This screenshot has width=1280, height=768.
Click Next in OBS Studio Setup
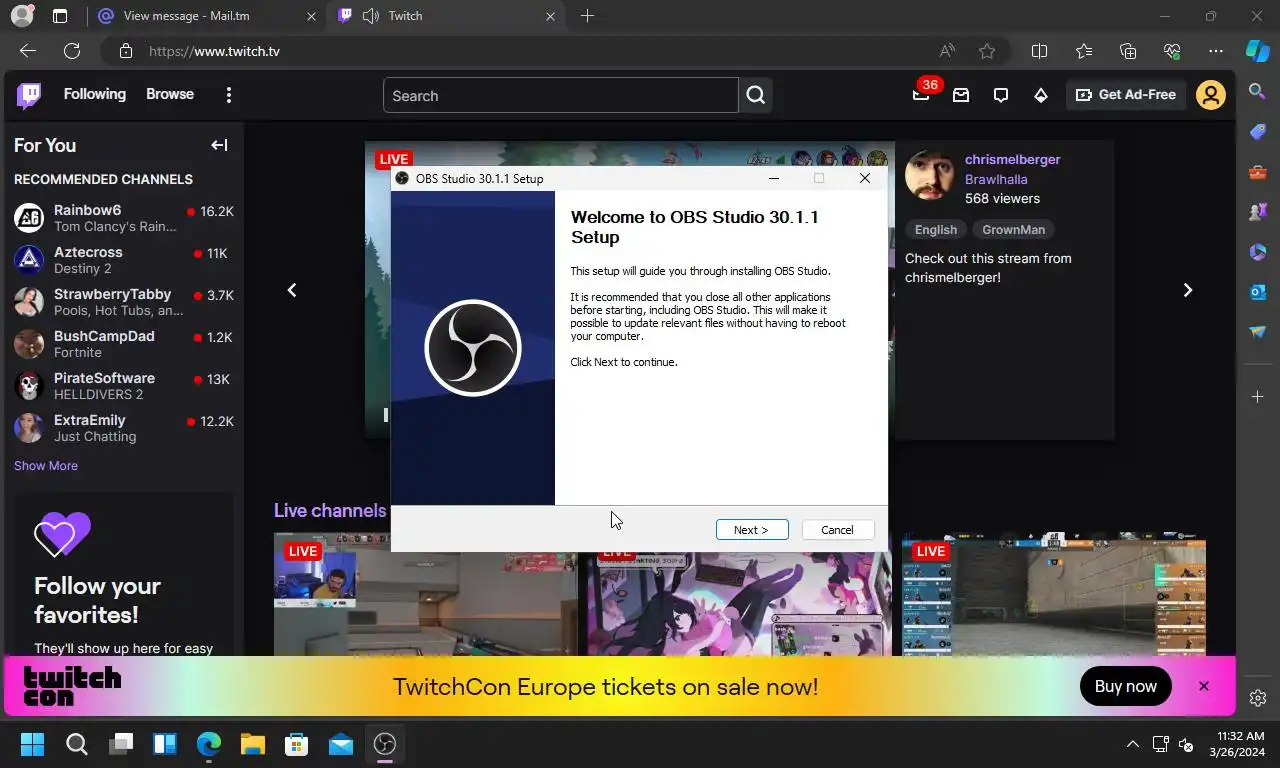point(752,530)
